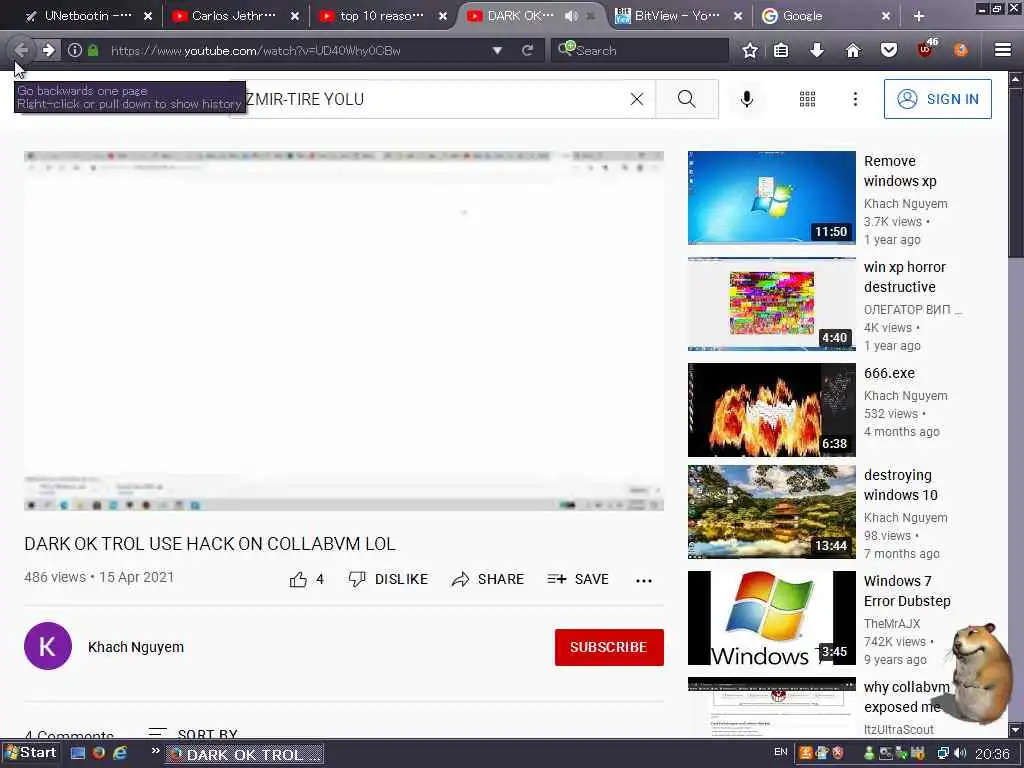Search with your voice microphone icon
Screen dimensions: 1024x768
point(746,99)
